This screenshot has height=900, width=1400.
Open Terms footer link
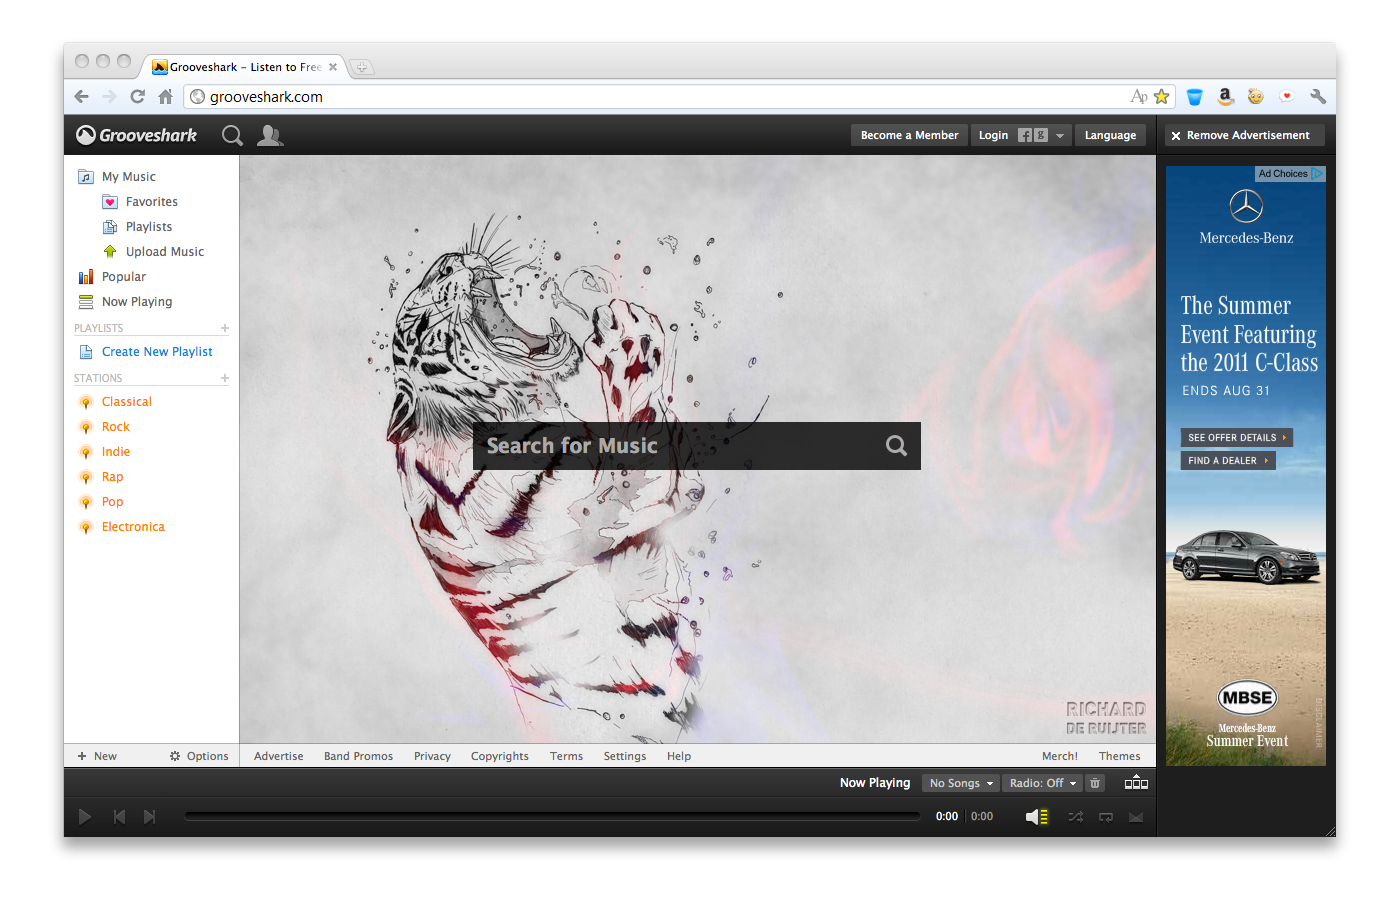pos(566,756)
